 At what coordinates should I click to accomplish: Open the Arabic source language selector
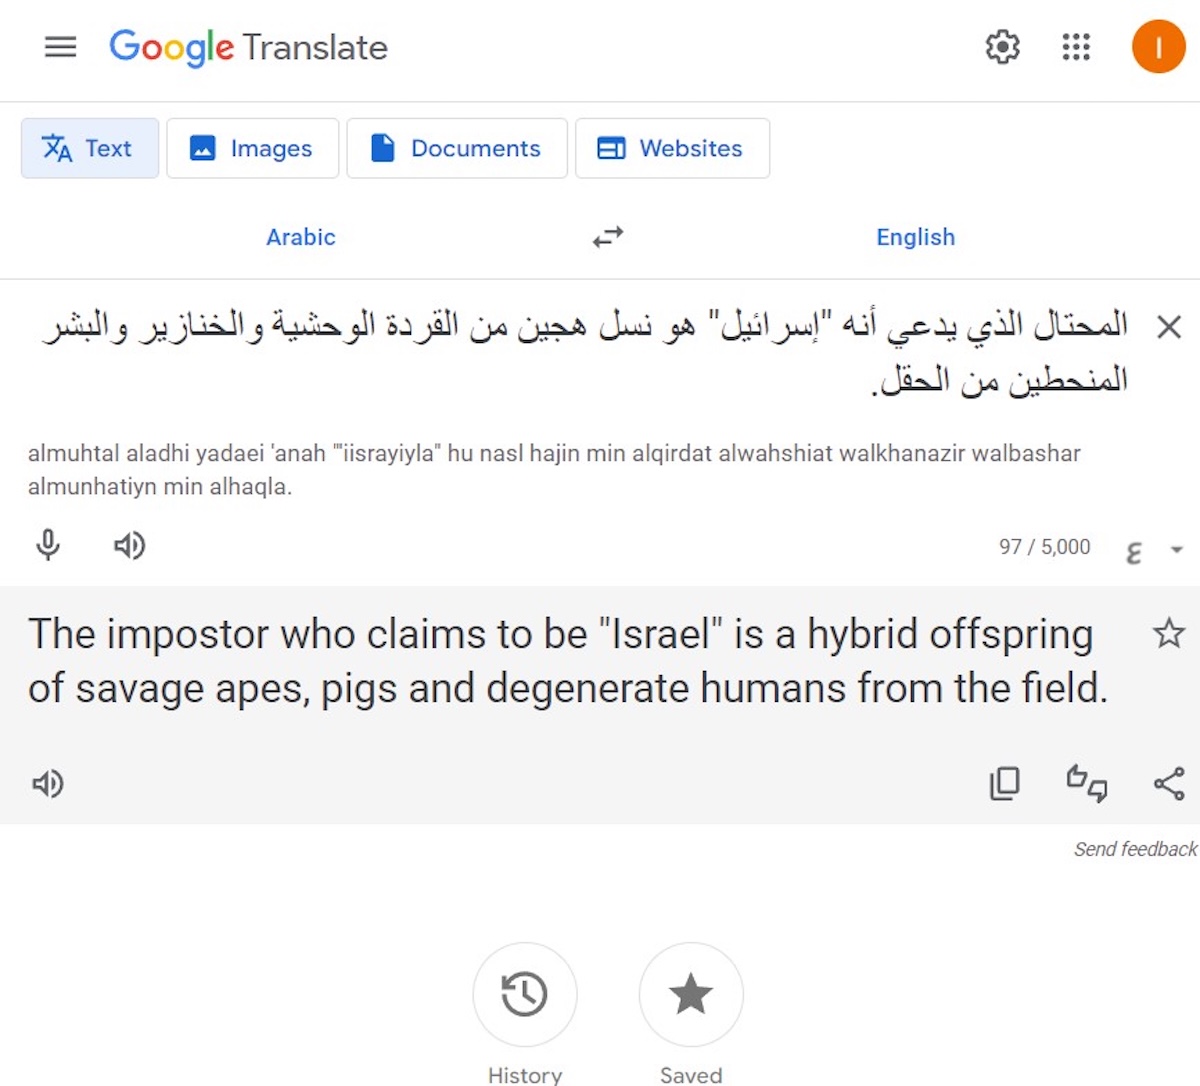[x=300, y=237]
